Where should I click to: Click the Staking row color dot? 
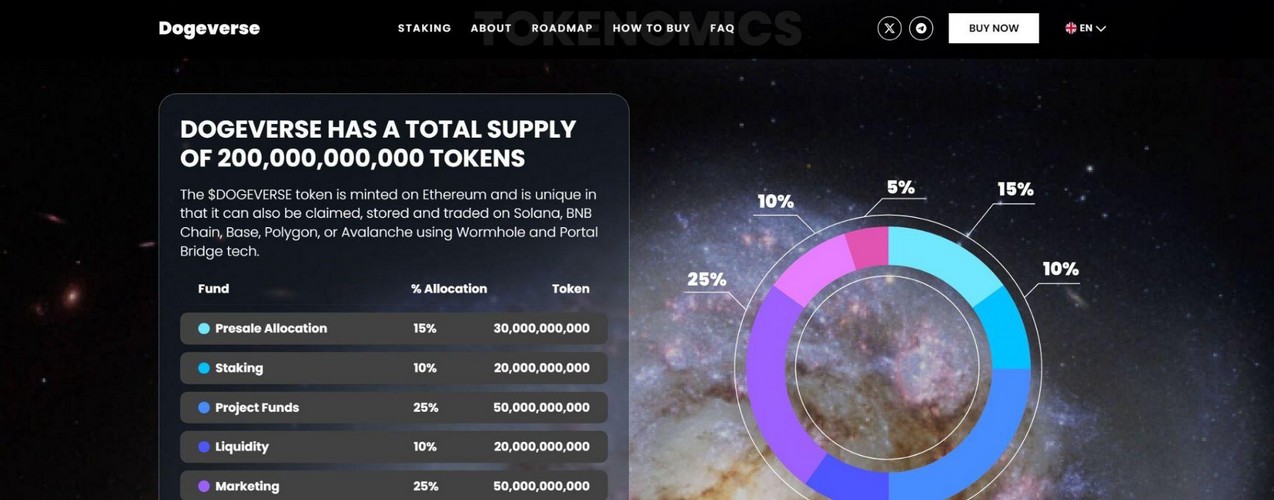(x=204, y=368)
